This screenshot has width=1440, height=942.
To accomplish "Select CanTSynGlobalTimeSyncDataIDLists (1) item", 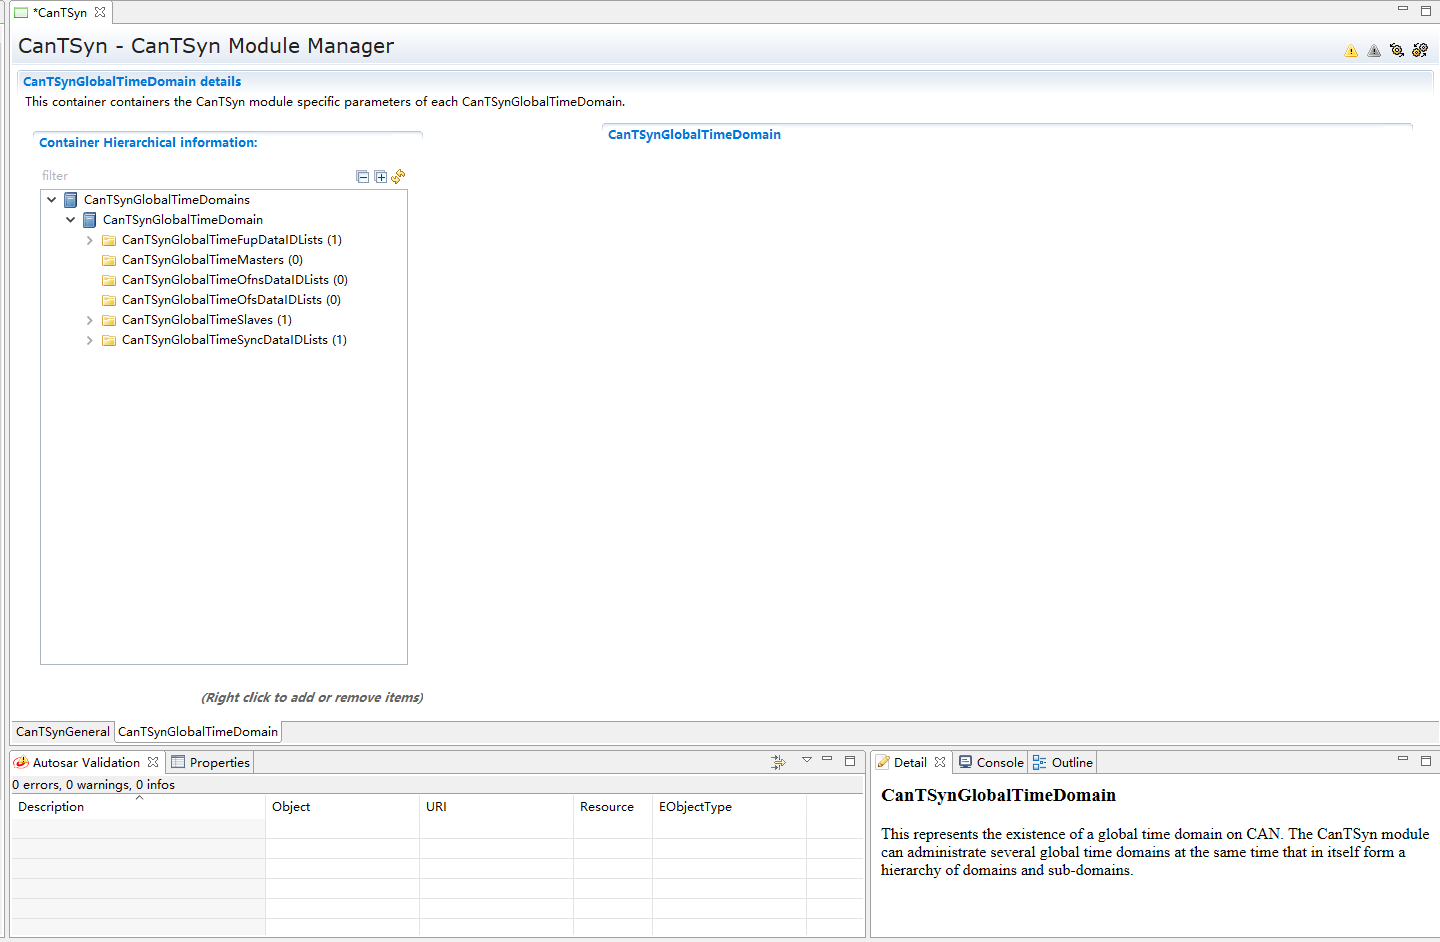I will [x=234, y=340].
